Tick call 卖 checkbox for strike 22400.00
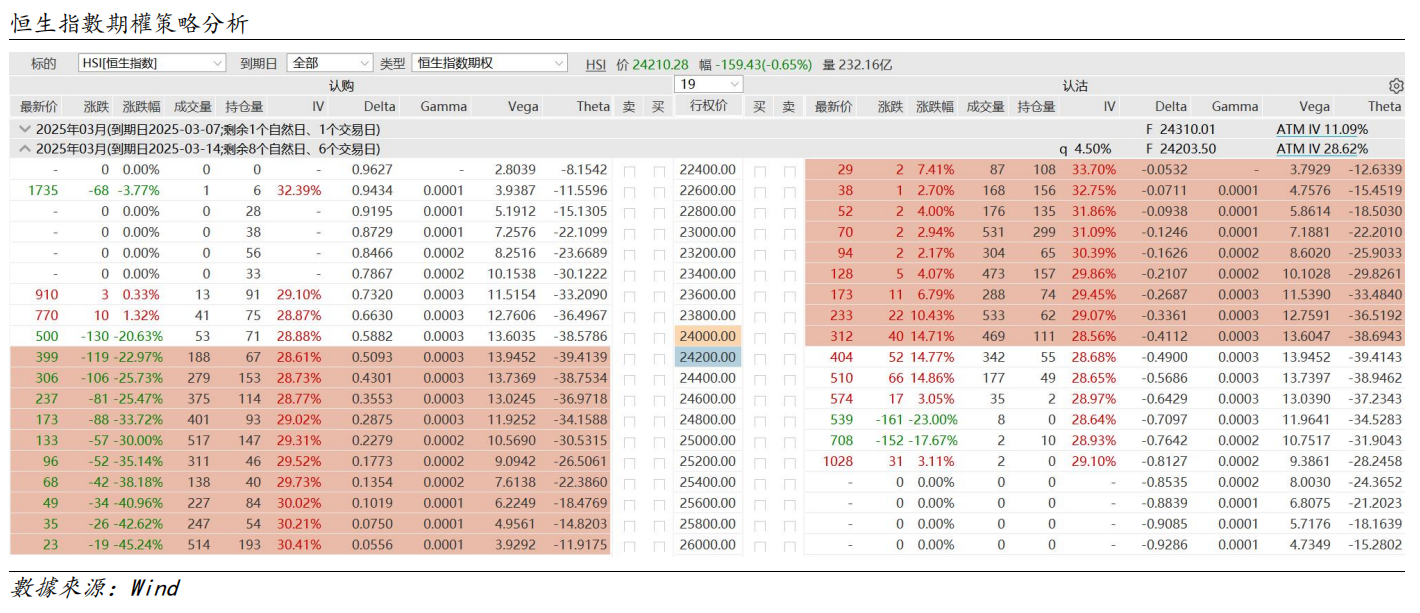The height and width of the screenshot is (613, 1420). click(x=629, y=171)
